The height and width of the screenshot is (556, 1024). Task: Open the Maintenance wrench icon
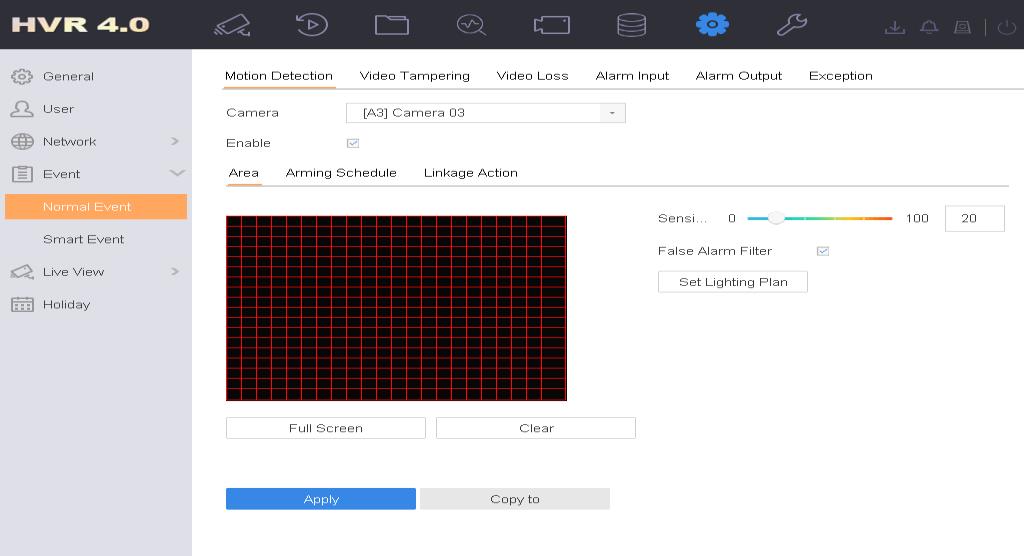pyautogui.click(x=791, y=25)
